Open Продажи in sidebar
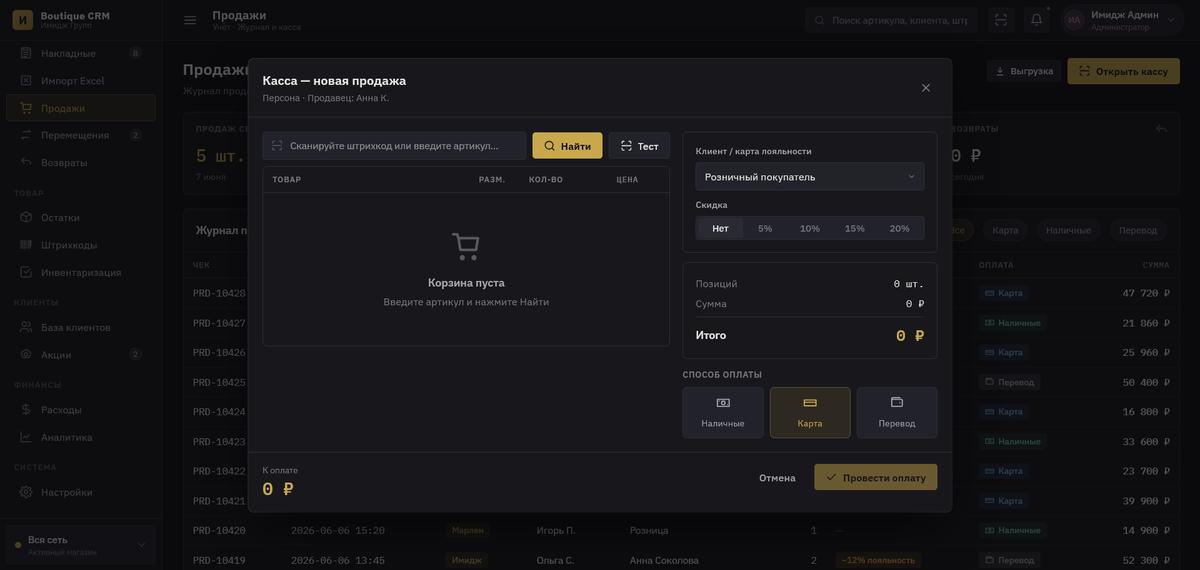 [x=81, y=108]
